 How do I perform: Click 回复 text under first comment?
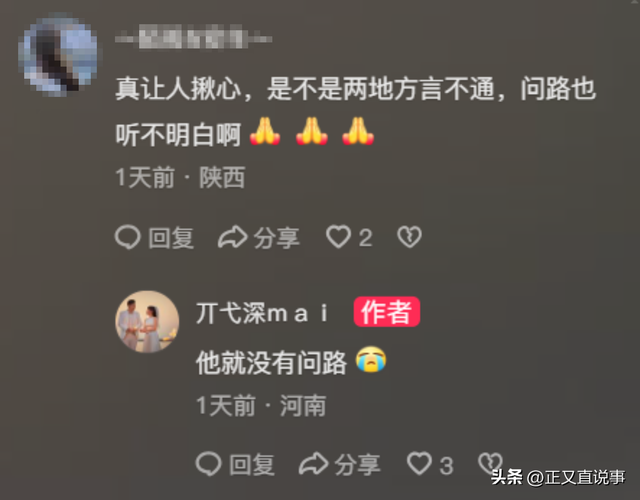(171, 238)
